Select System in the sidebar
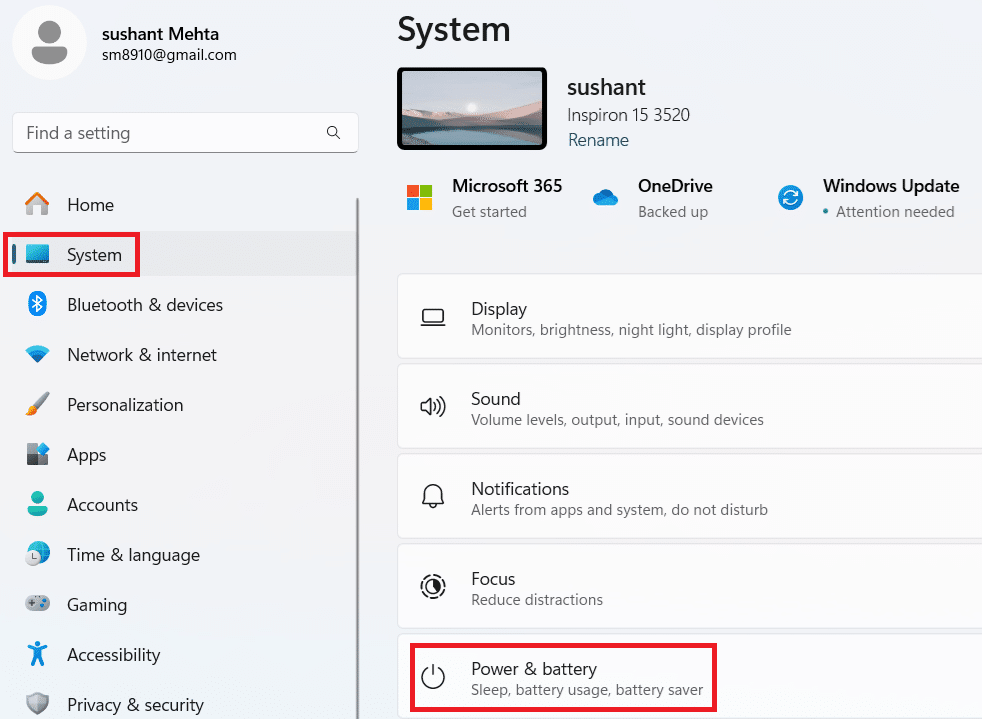Screen dimensions: 982x719 click(x=93, y=255)
